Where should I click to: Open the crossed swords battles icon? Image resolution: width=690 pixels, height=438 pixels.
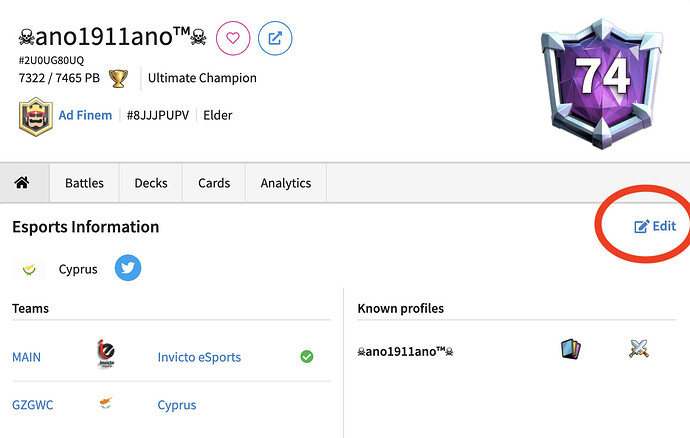pyautogui.click(x=639, y=349)
